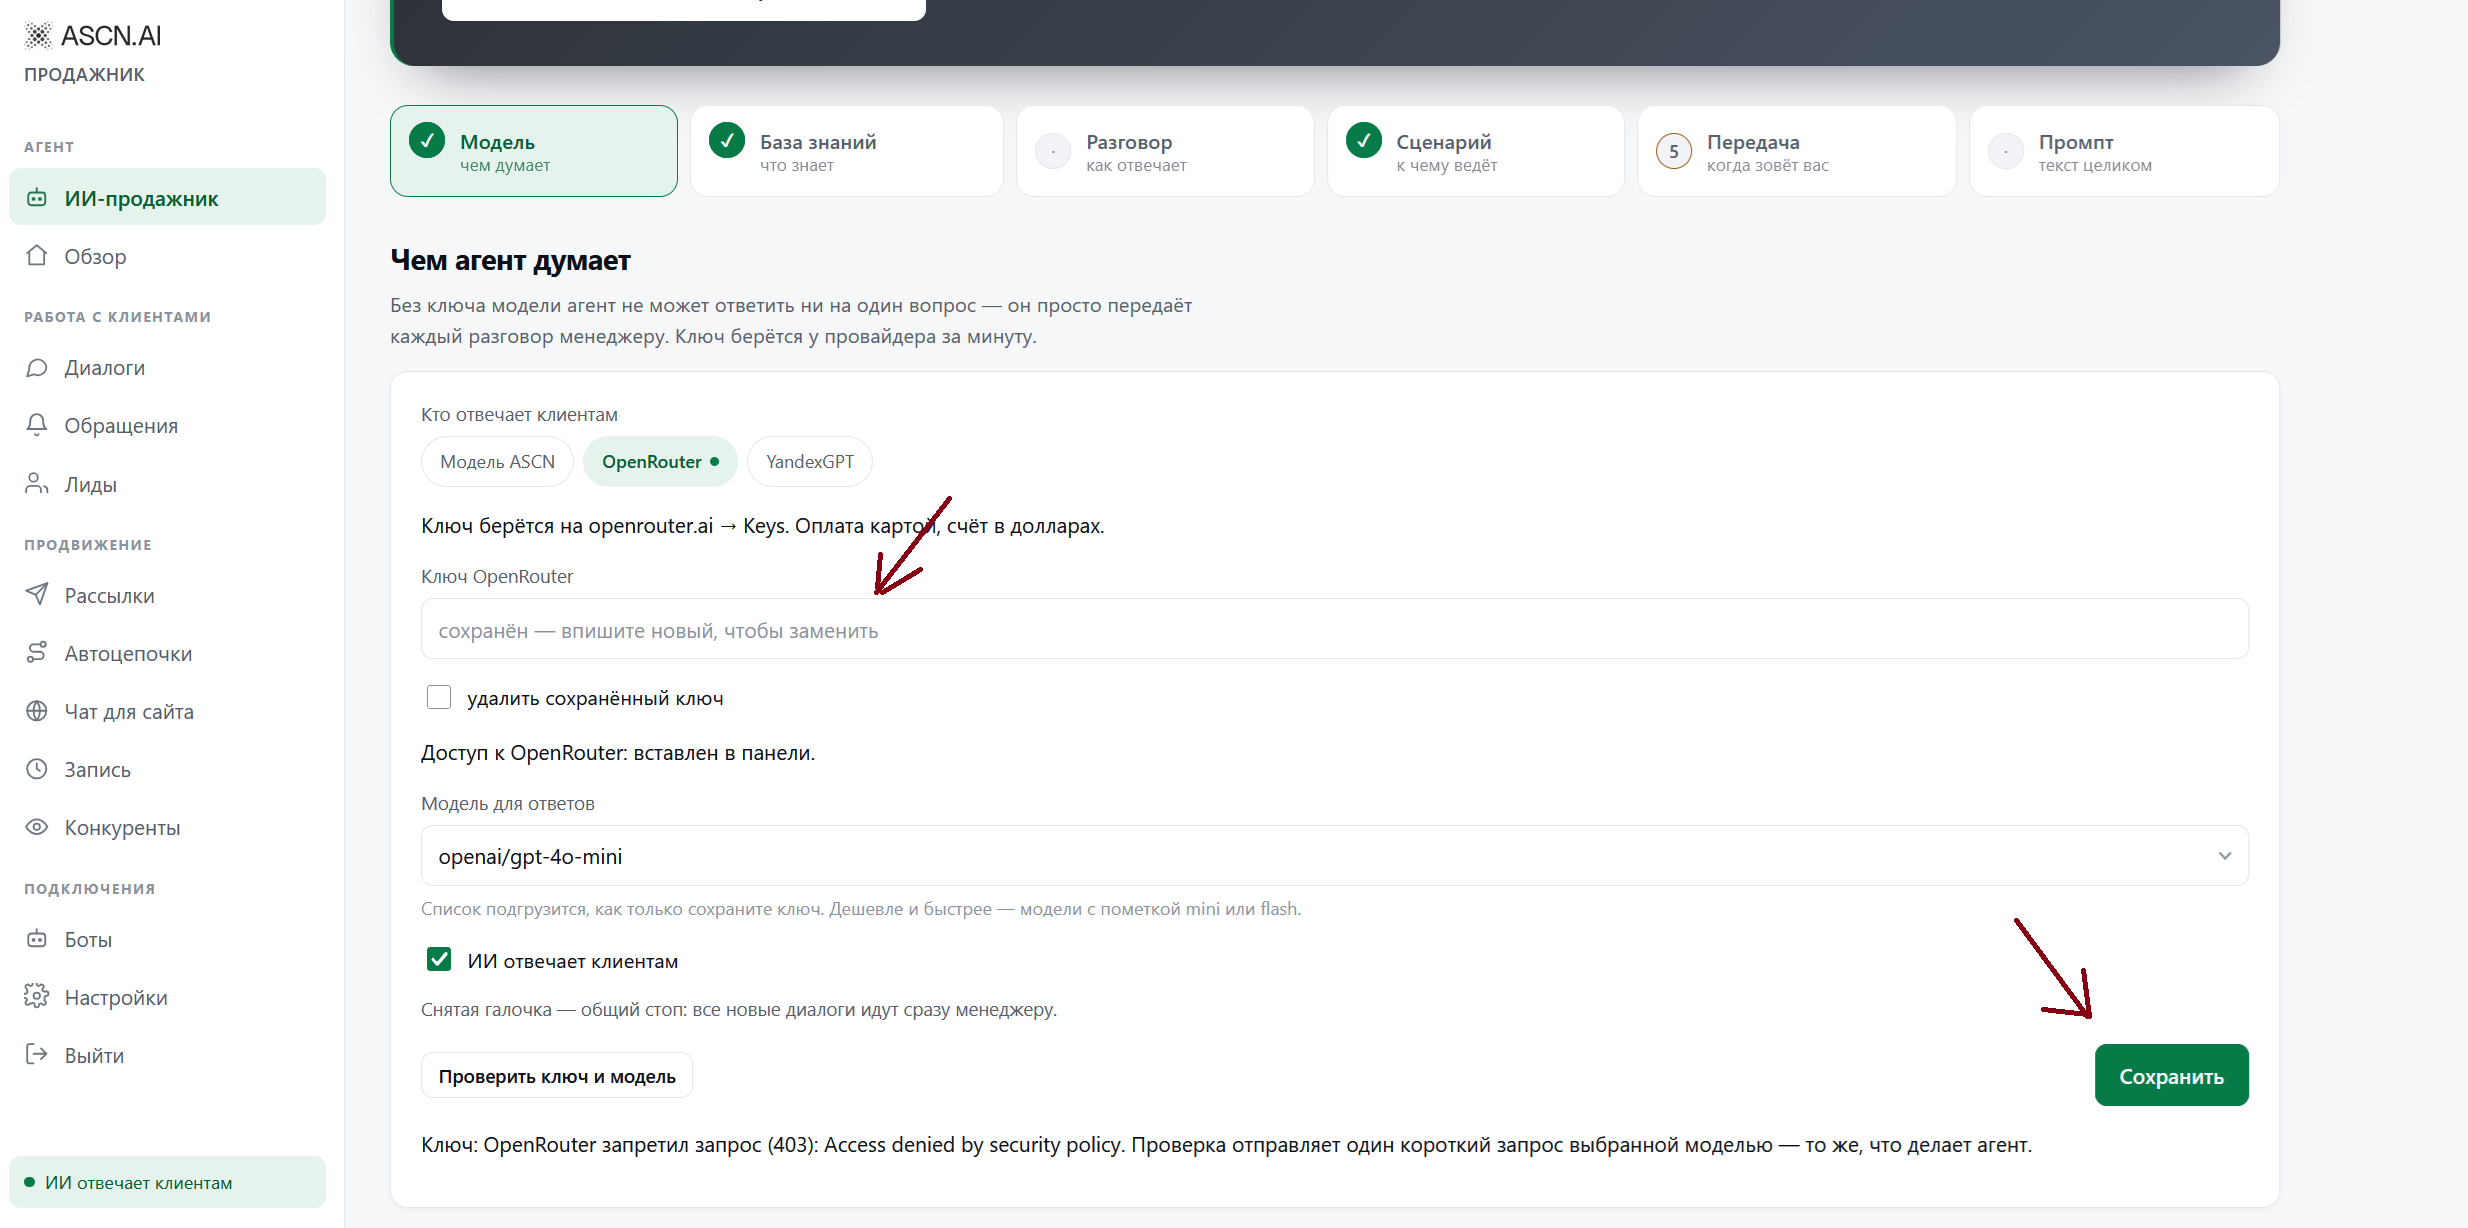2468x1228 pixels.
Task: Click the ИИ отвечает клиентам status badge
Action: [x=167, y=1182]
